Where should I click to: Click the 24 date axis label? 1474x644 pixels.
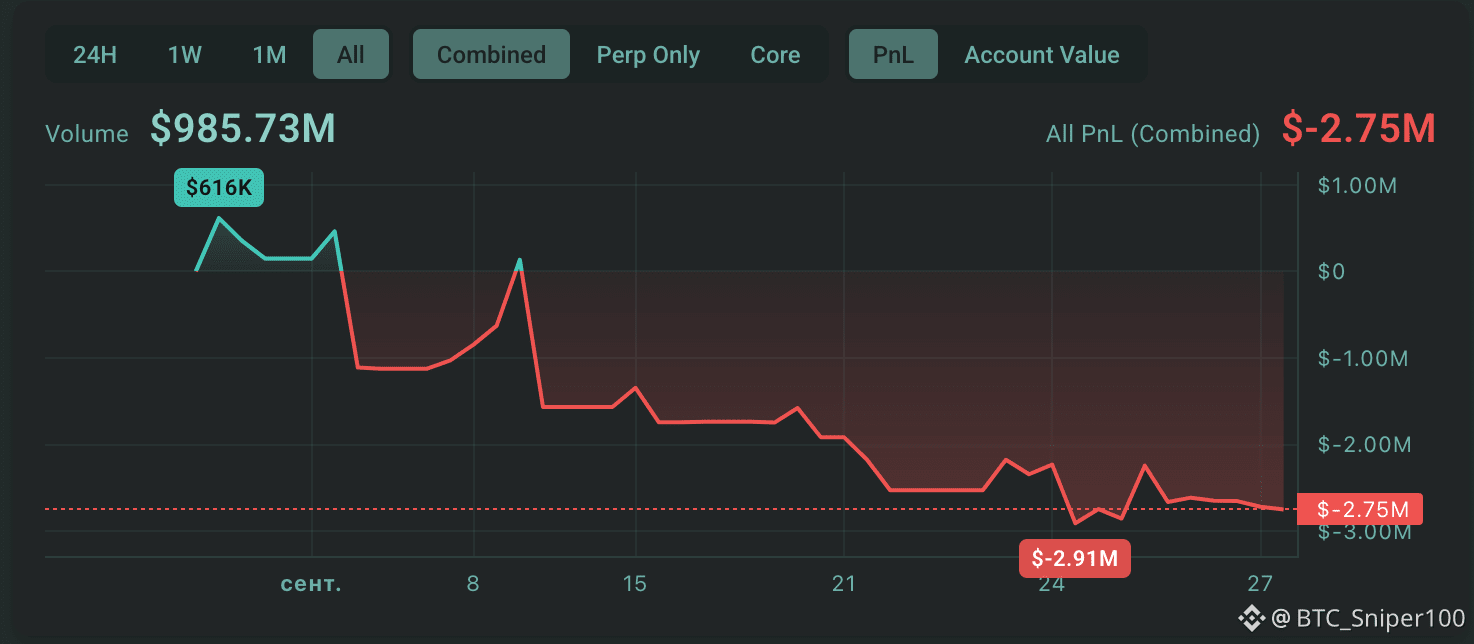pyautogui.click(x=1052, y=583)
